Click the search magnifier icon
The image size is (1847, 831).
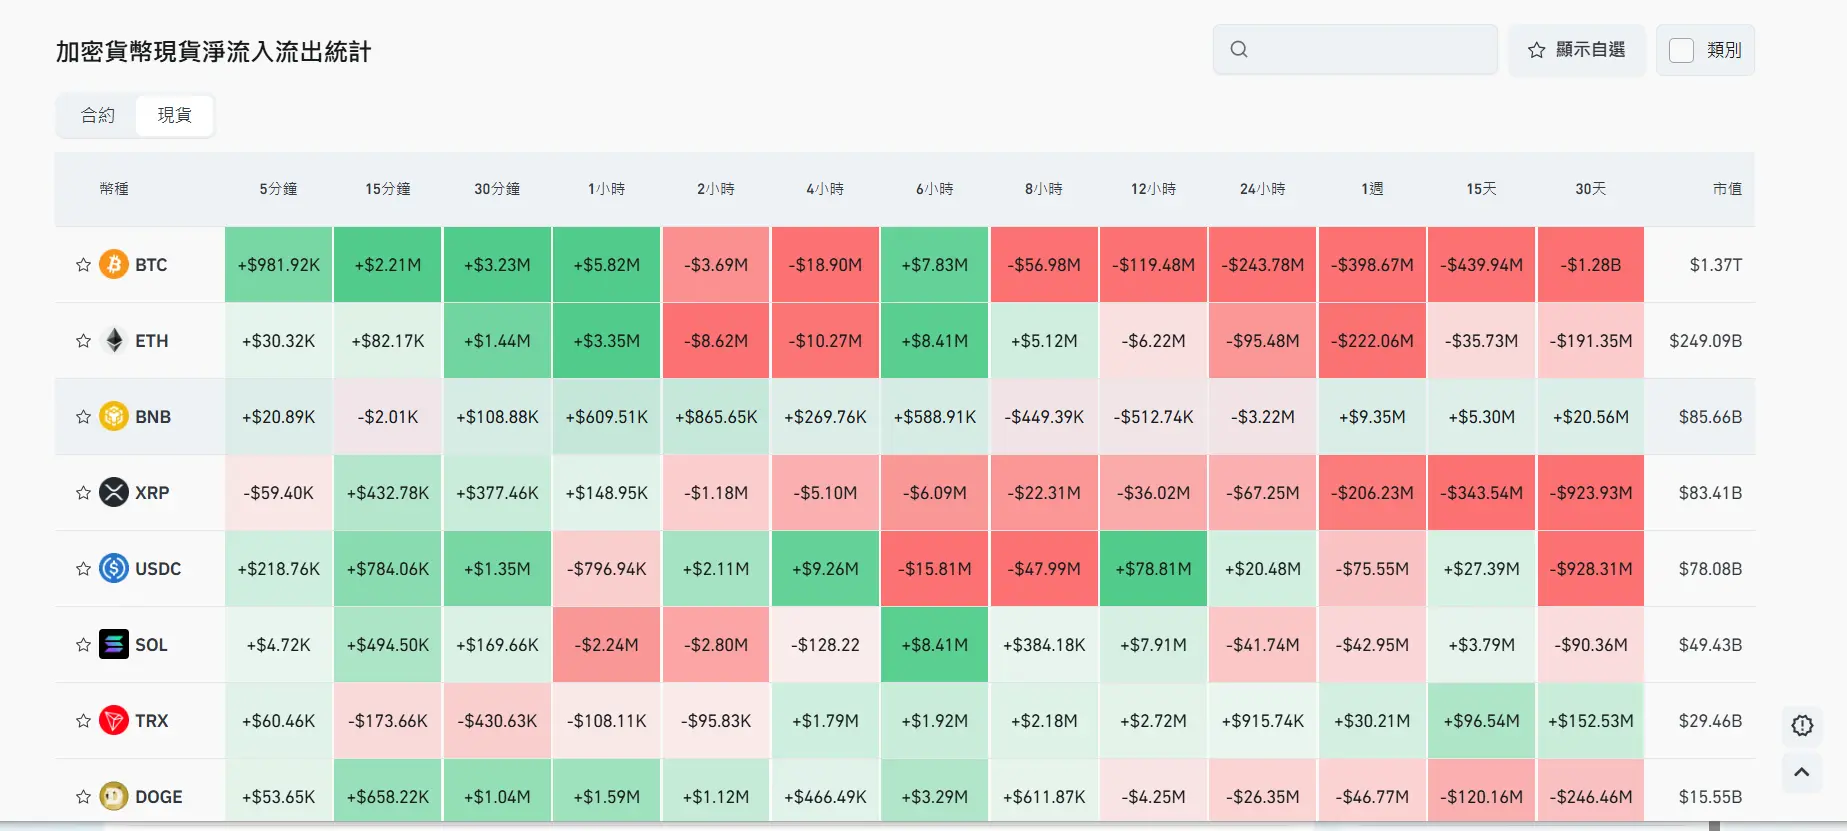click(1239, 49)
